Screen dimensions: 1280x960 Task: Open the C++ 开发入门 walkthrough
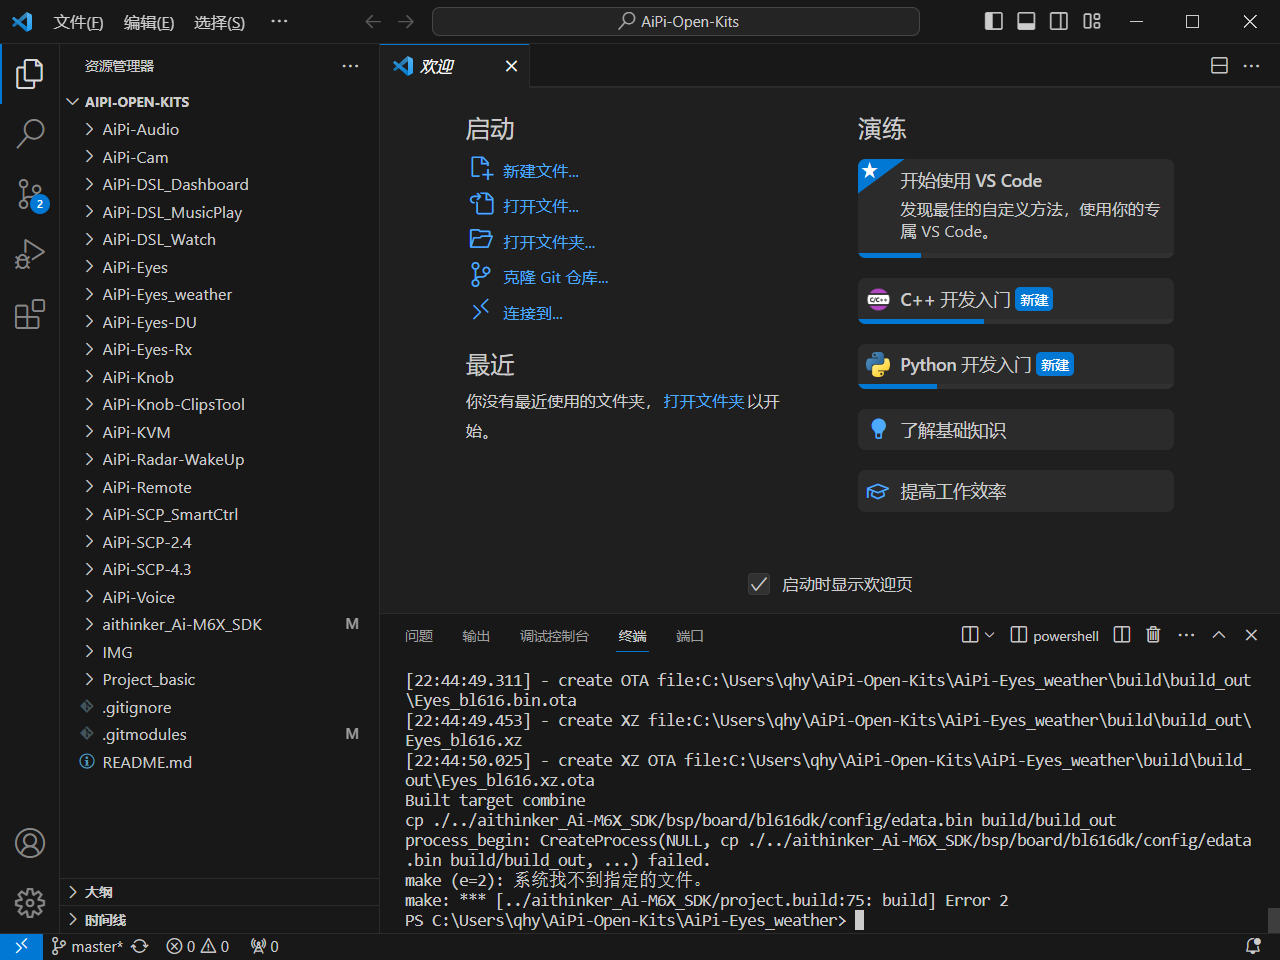pos(1016,300)
